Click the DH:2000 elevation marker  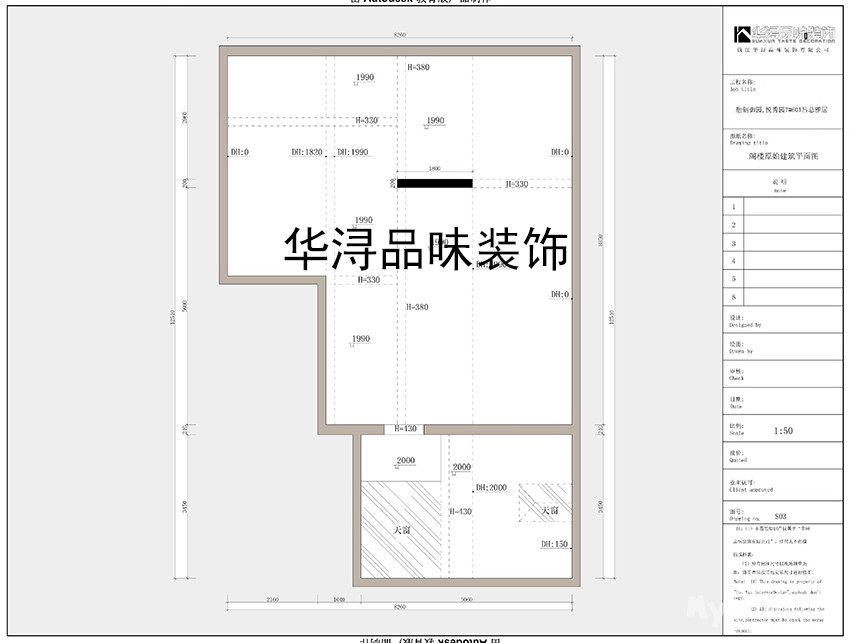coord(492,488)
